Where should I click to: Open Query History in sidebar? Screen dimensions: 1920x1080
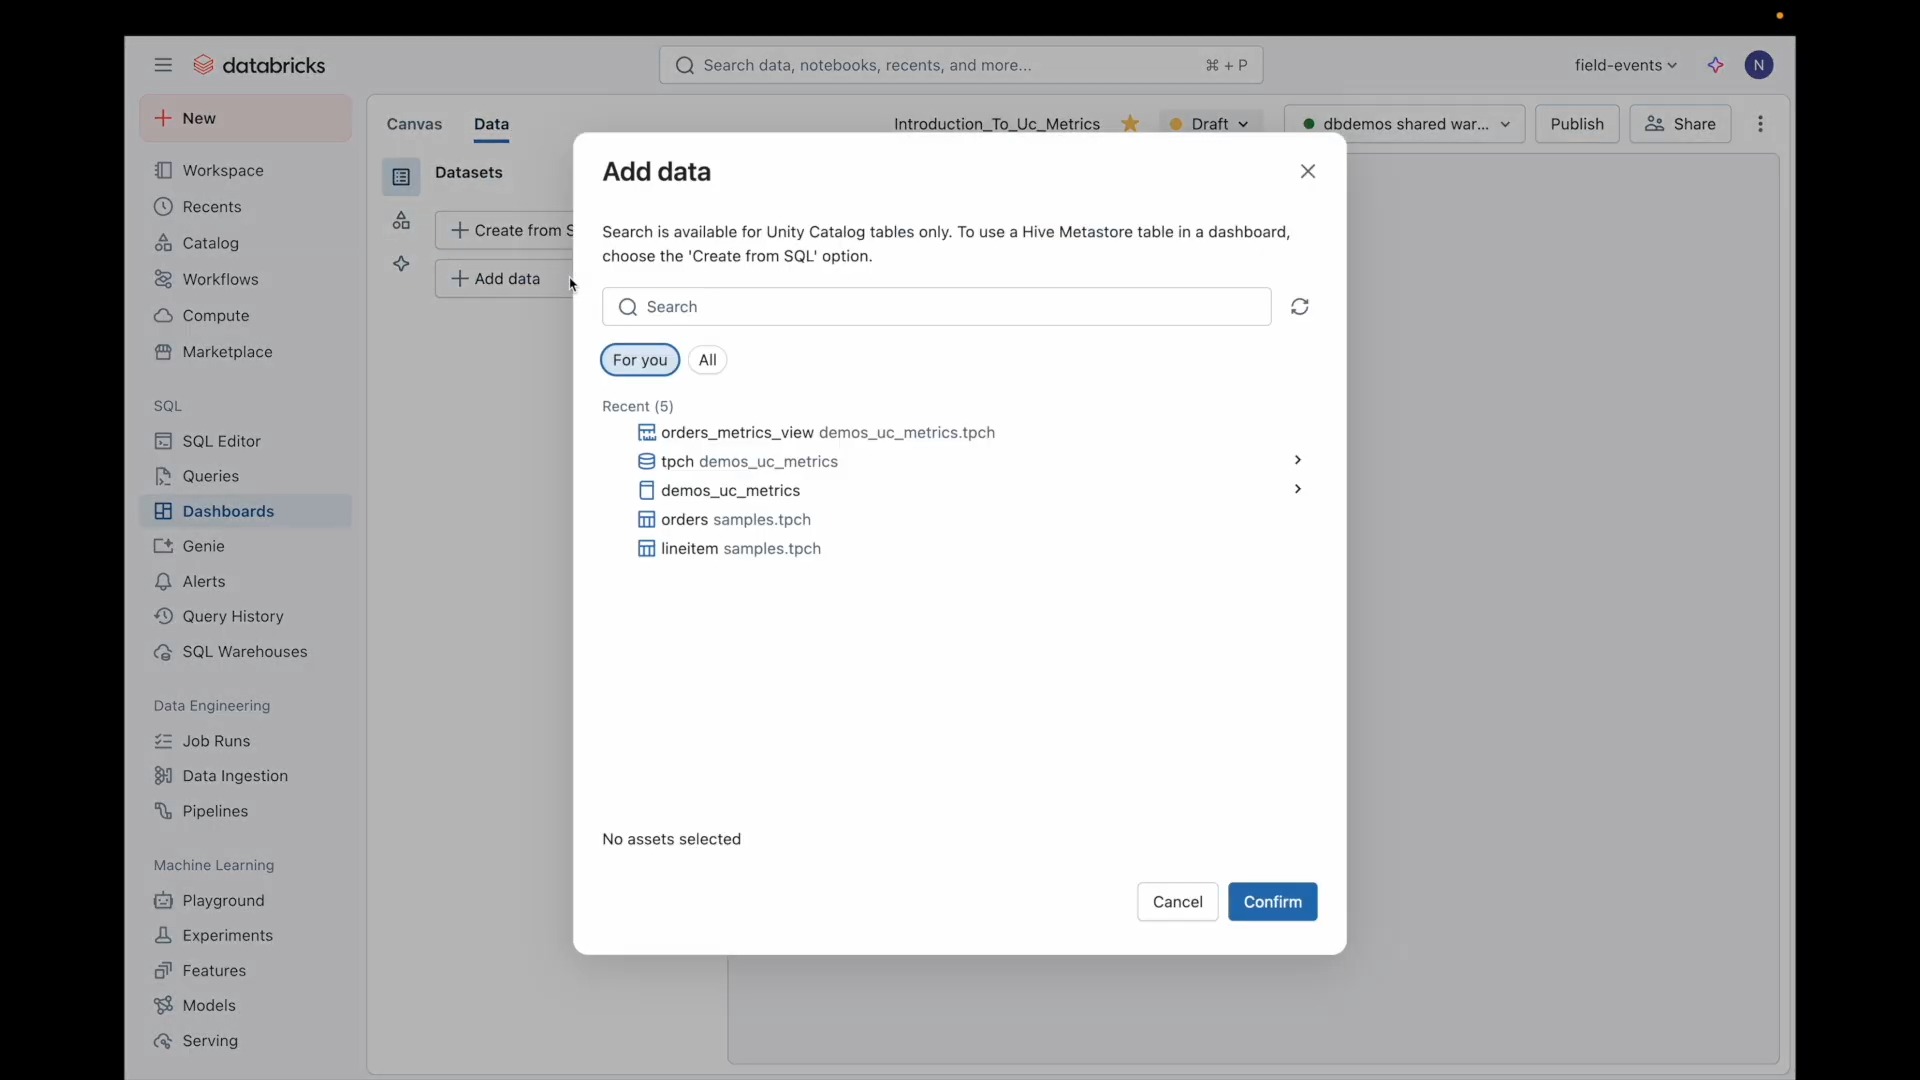(x=246, y=616)
